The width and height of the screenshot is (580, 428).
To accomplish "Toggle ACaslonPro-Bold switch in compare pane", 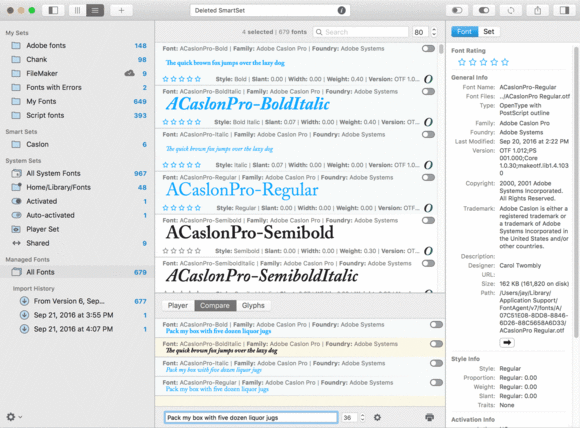I will tap(436, 324).
